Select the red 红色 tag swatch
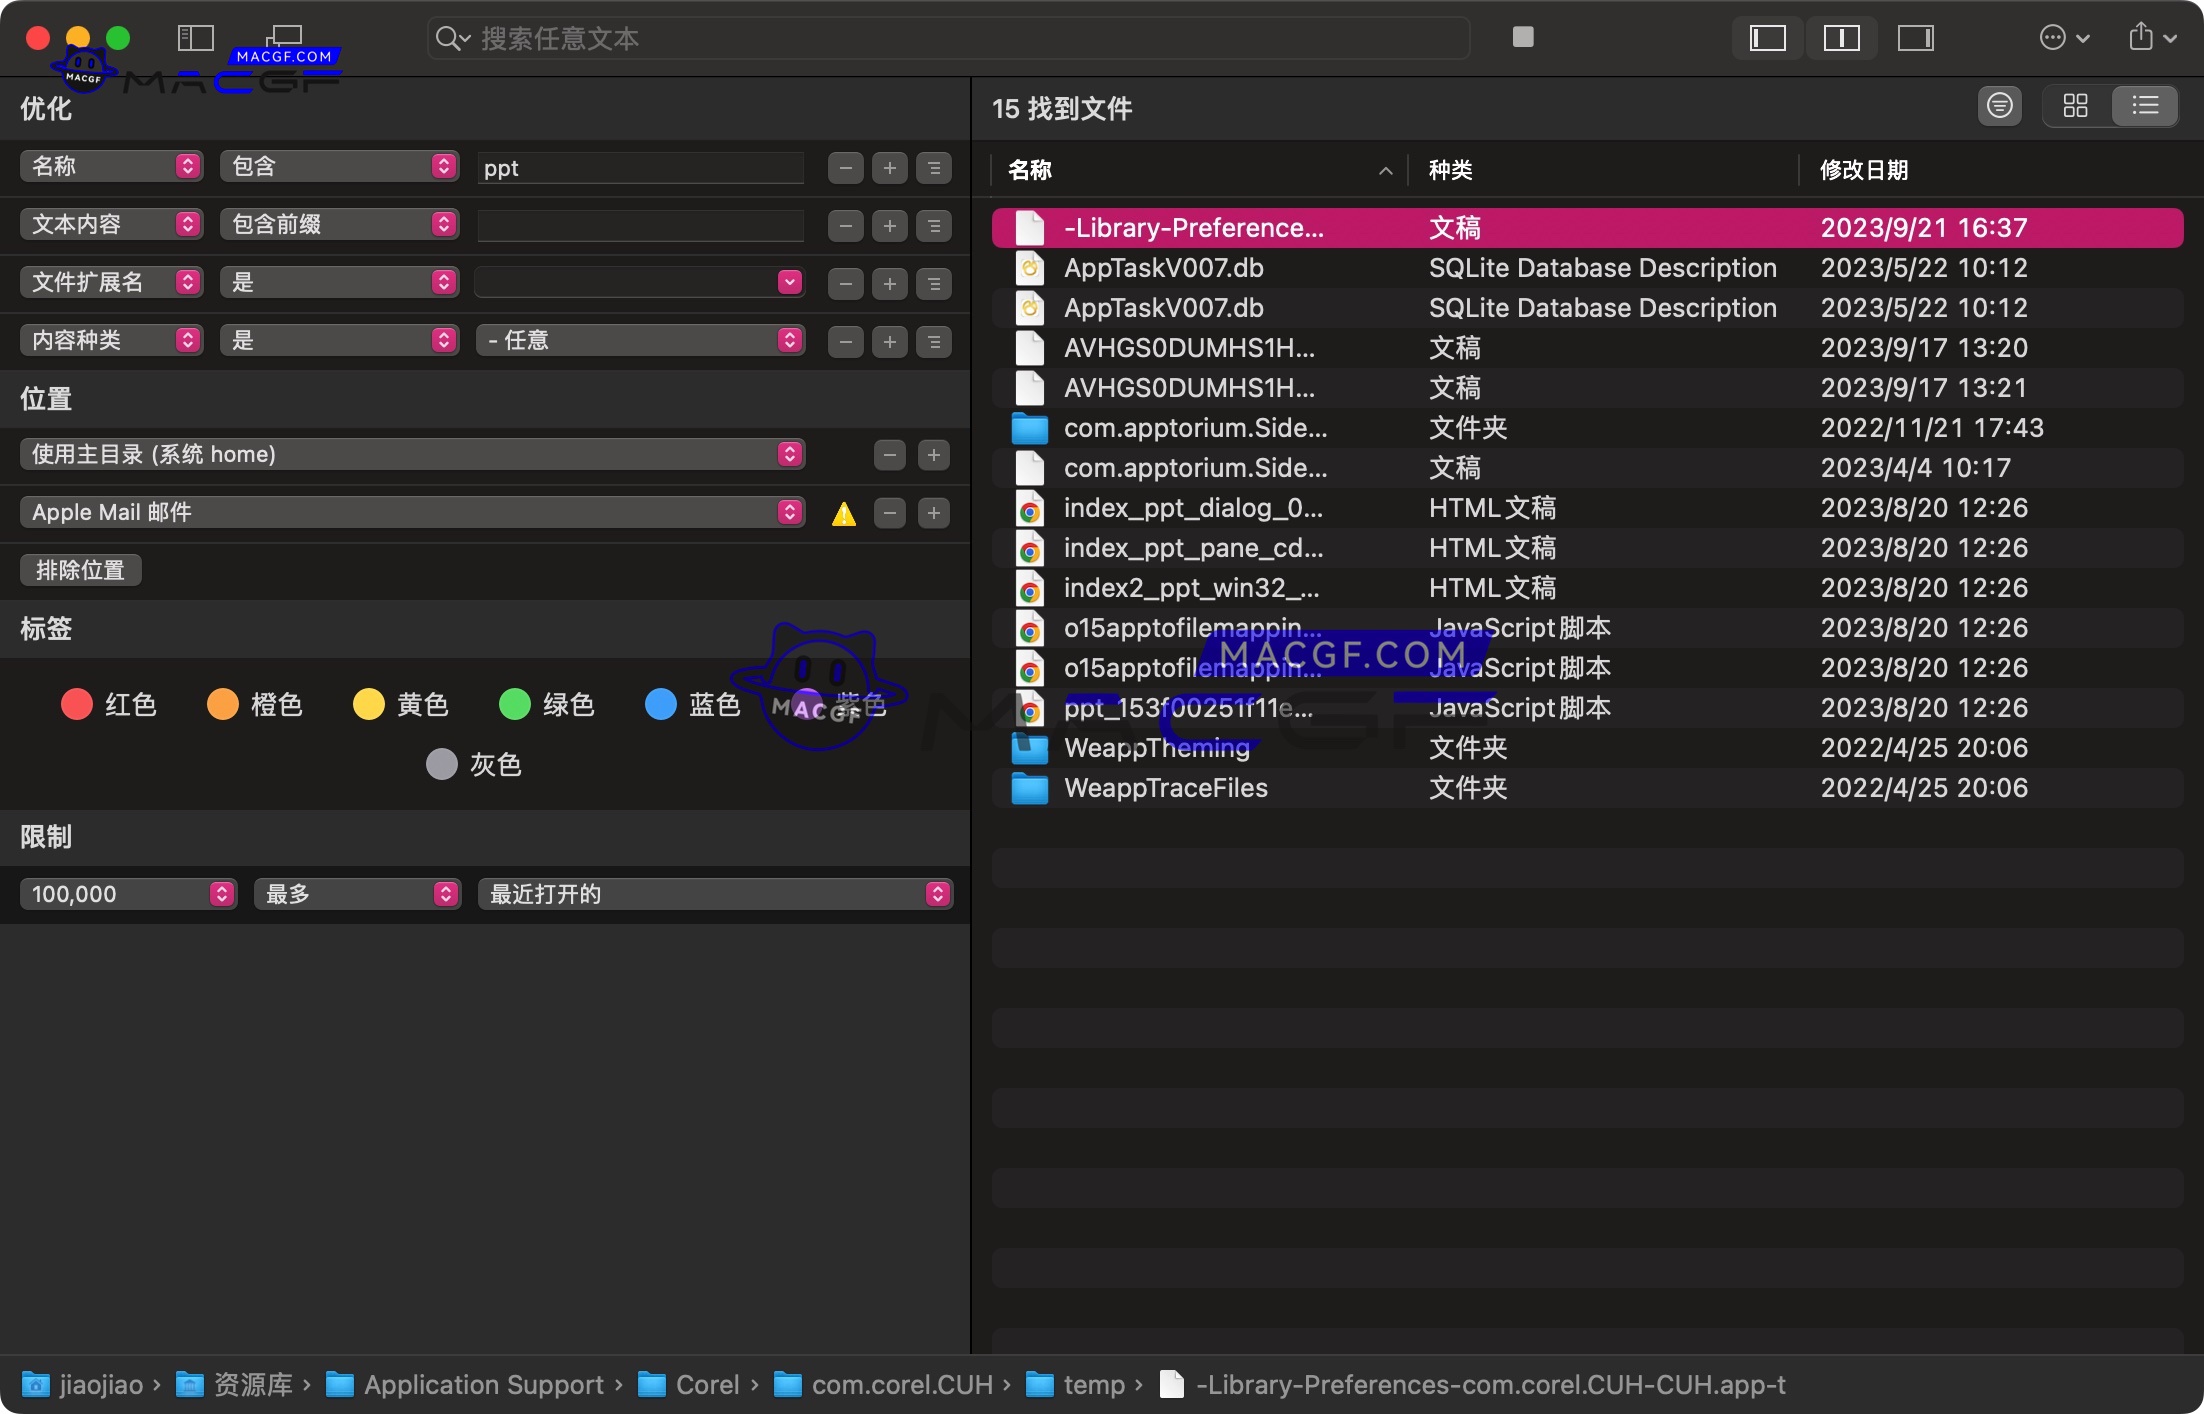Screen dimensions: 2204x1414 [x=77, y=704]
